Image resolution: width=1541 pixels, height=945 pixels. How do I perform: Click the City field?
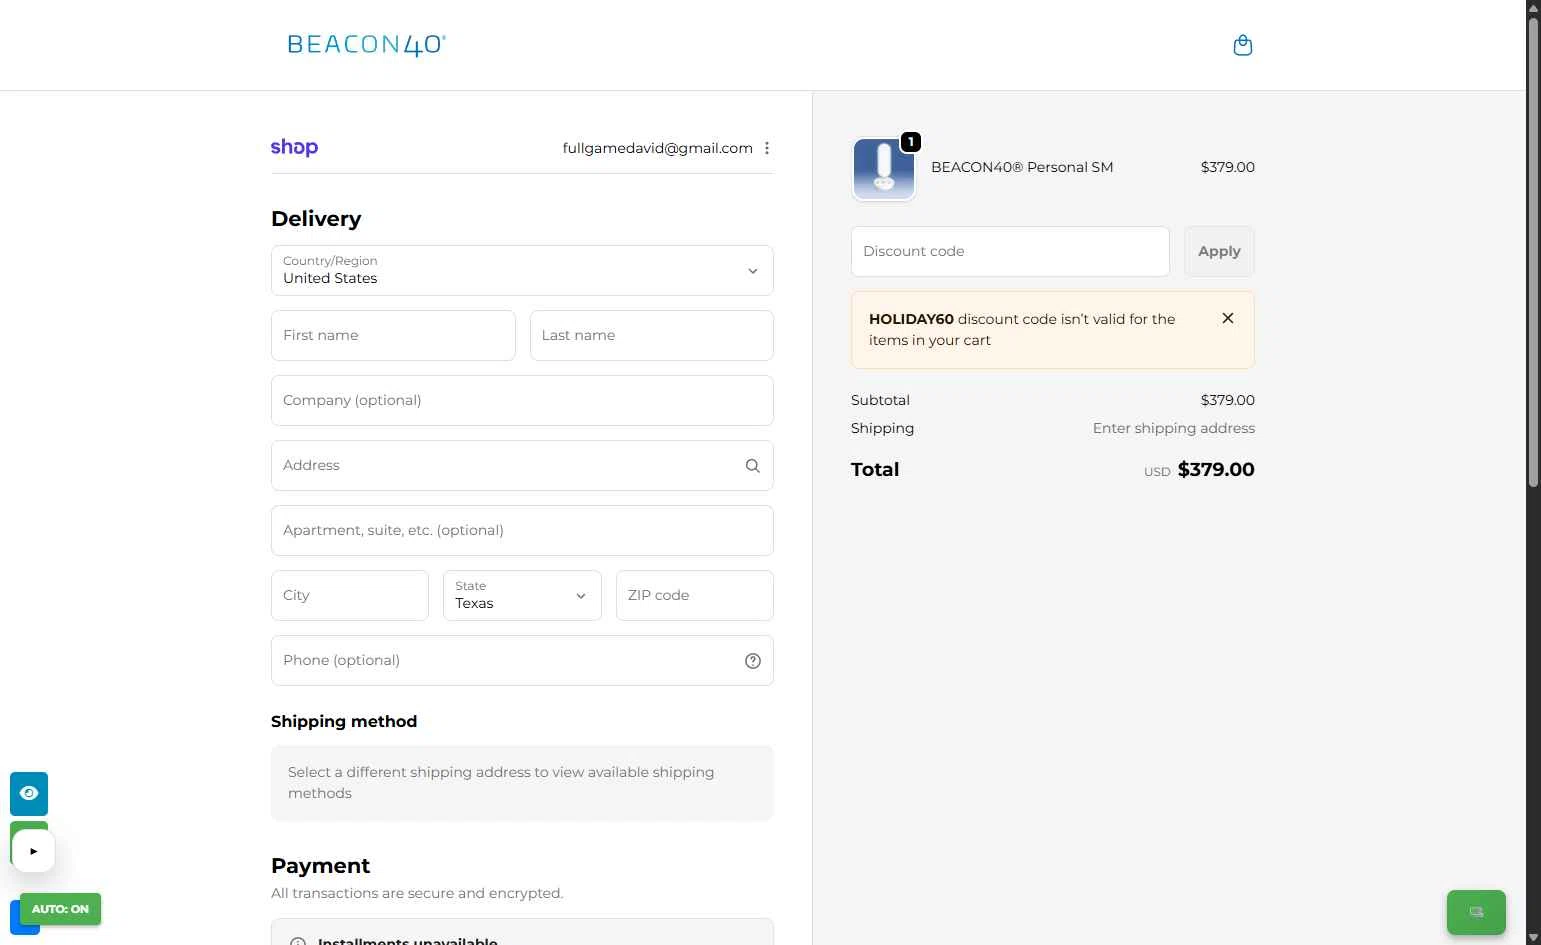(x=350, y=595)
